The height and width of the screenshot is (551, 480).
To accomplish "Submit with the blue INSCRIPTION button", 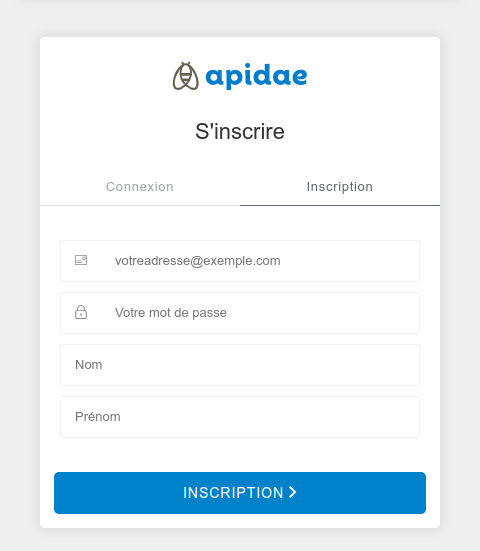I will (240, 493).
